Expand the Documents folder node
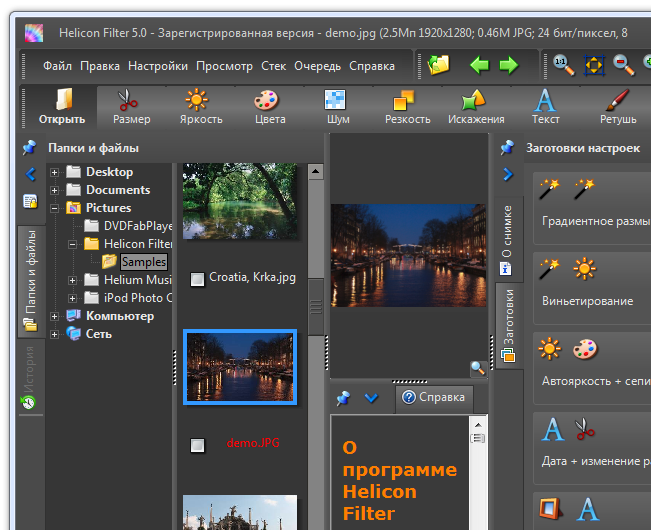Viewport: 651px width, 530px height. point(55,190)
